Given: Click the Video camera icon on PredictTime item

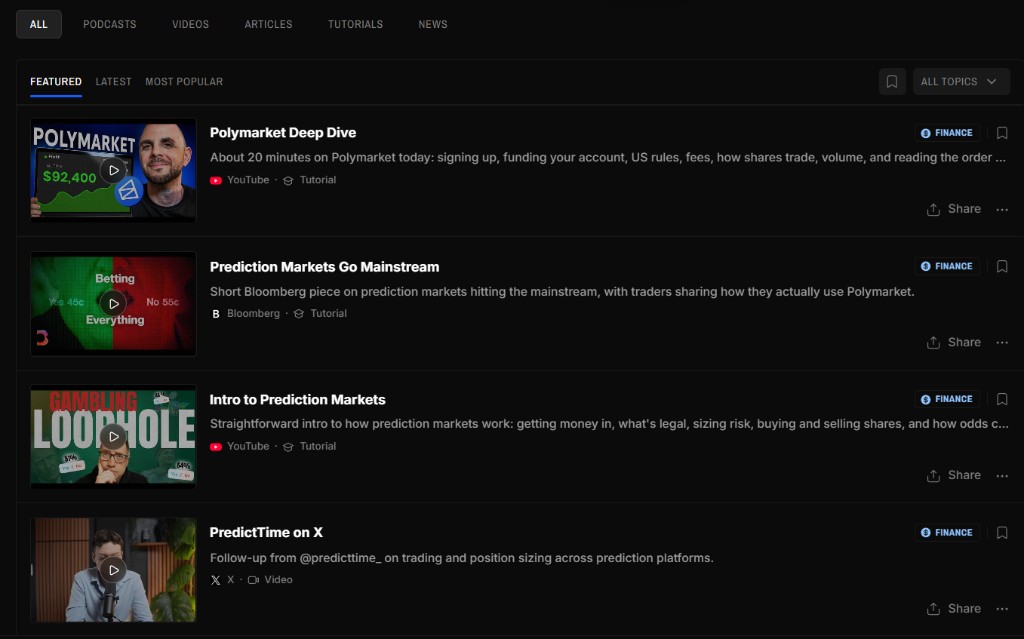Looking at the screenshot, I should 253,580.
